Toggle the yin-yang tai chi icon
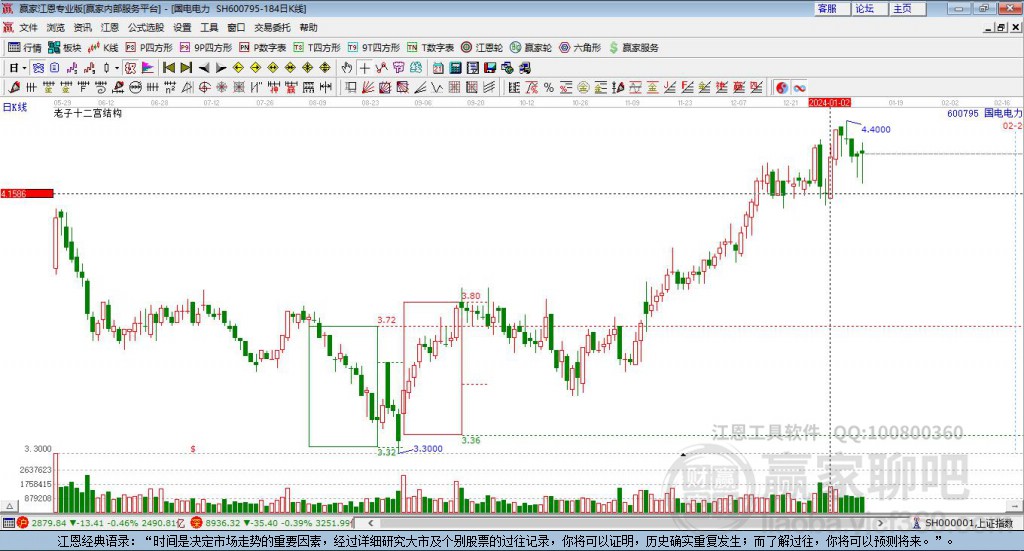This screenshot has height=551, width=1024. (x=782, y=87)
